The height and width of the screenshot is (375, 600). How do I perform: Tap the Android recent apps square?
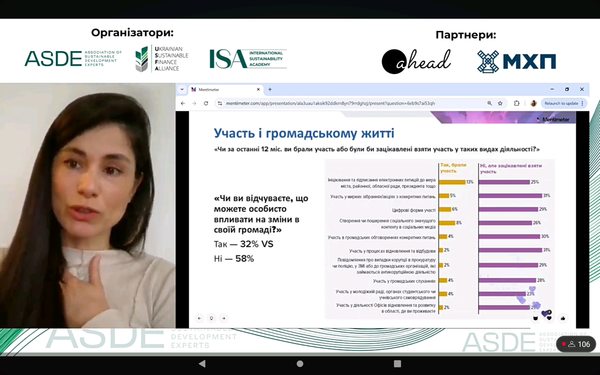click(398, 364)
